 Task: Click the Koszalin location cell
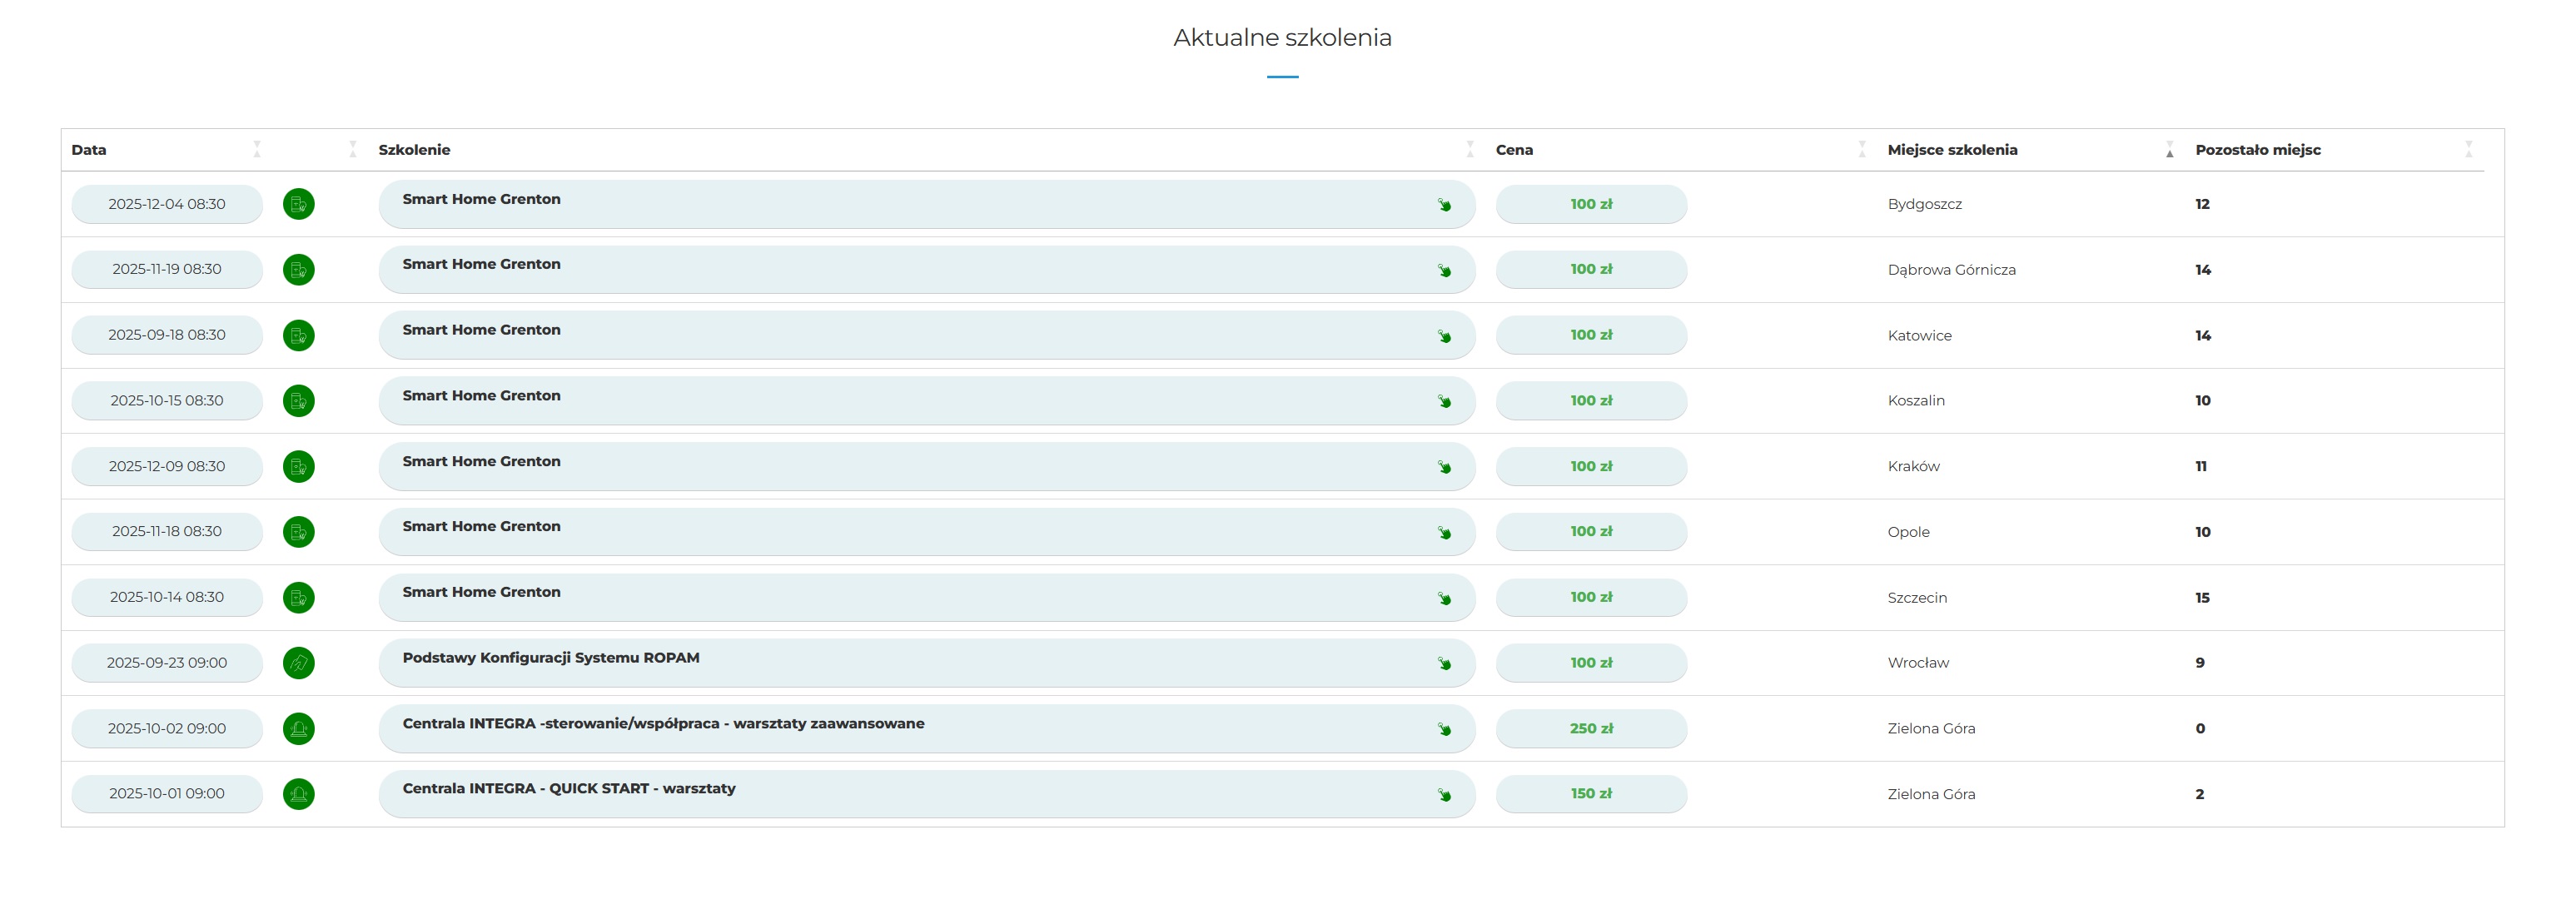click(1916, 401)
